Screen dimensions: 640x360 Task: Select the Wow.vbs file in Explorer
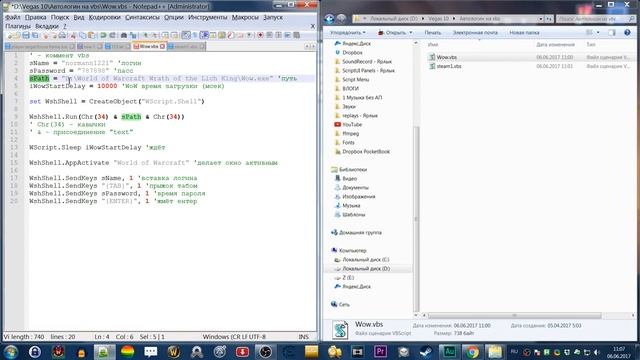point(447,57)
